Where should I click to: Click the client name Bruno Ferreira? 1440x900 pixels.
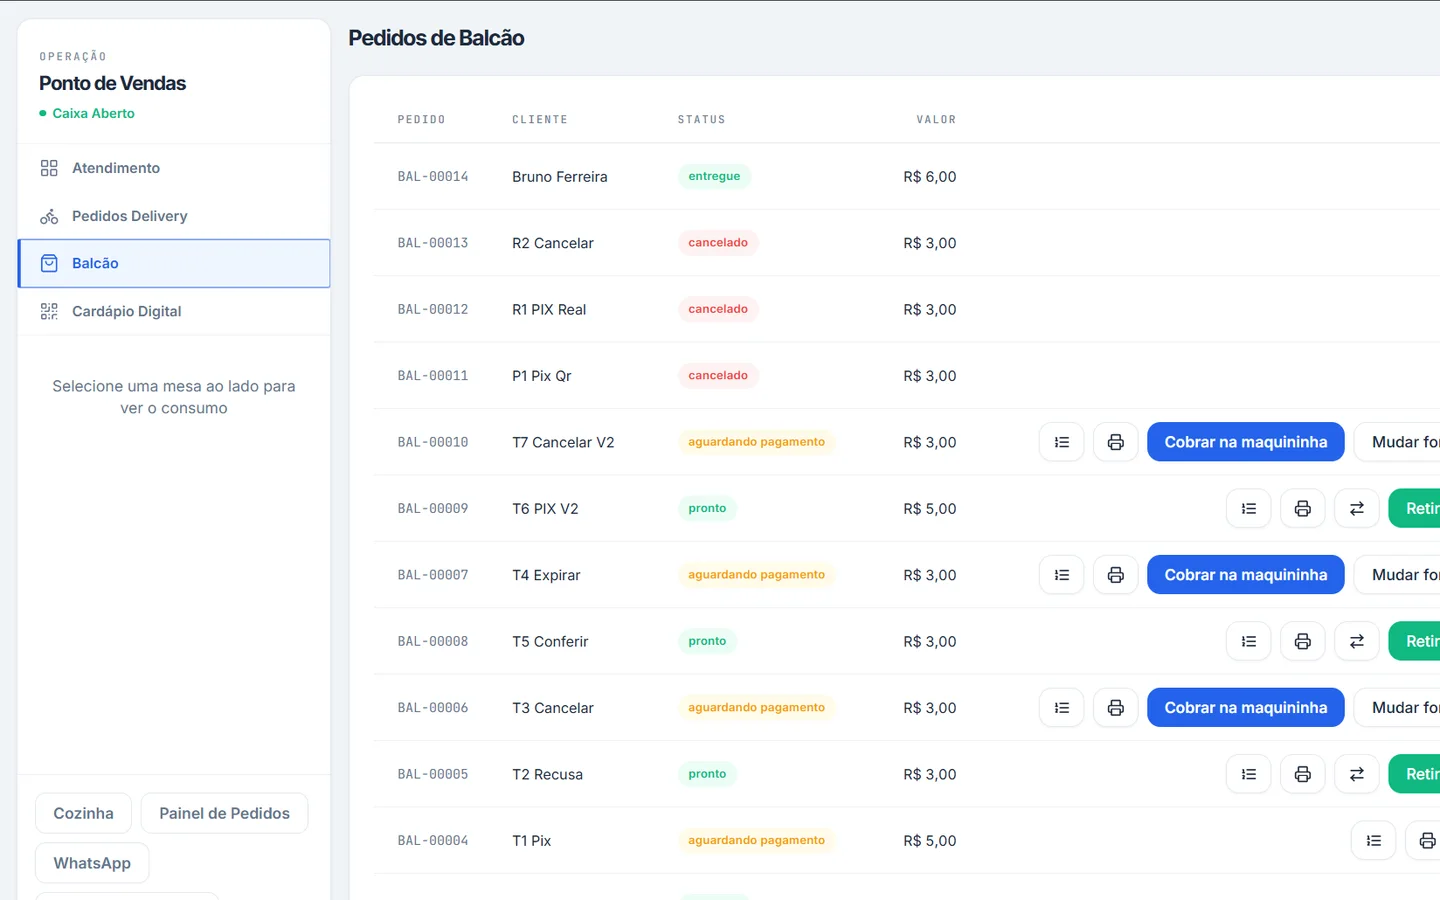coord(560,177)
